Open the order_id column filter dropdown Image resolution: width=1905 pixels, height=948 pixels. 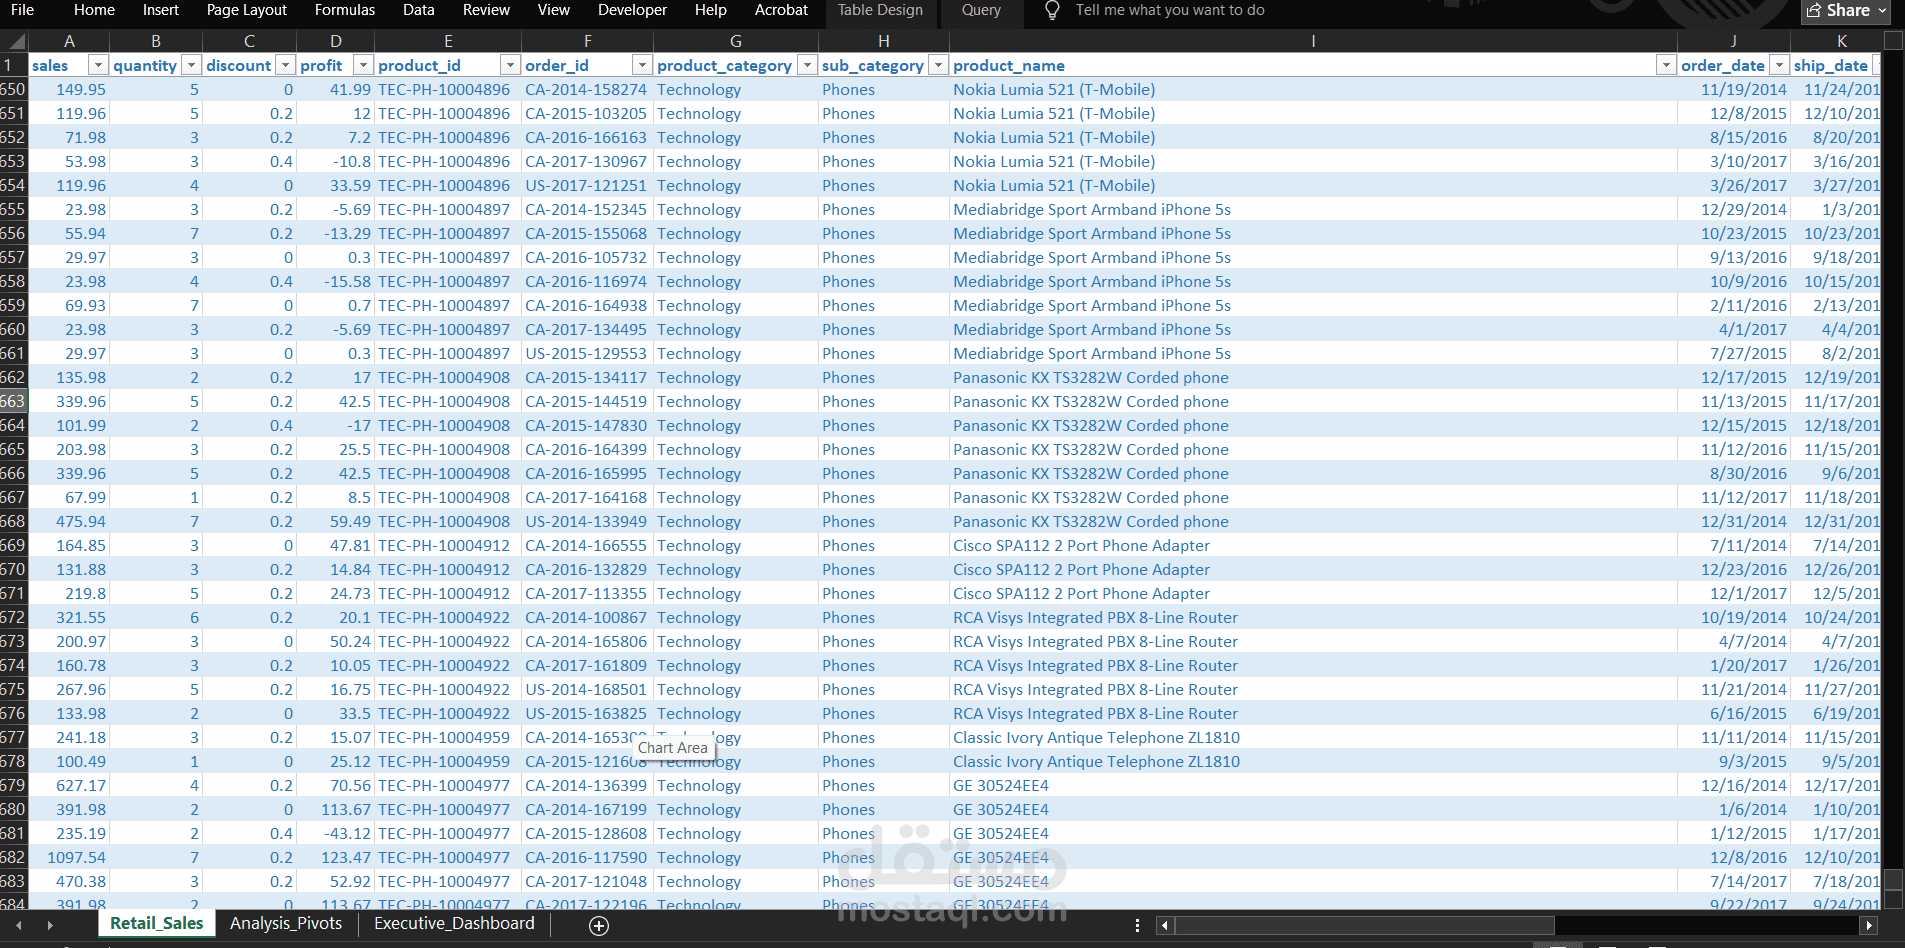click(643, 65)
